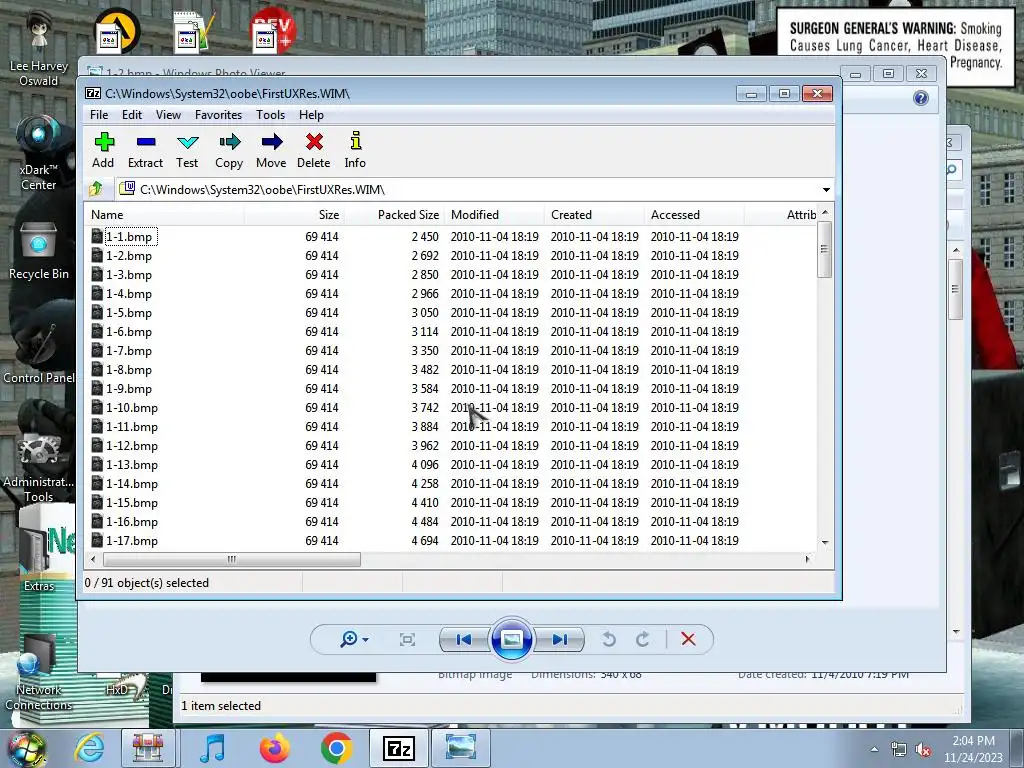Image resolution: width=1024 pixels, height=768 pixels.
Task: Click the Copy toolbar button
Action: pyautogui.click(x=229, y=151)
